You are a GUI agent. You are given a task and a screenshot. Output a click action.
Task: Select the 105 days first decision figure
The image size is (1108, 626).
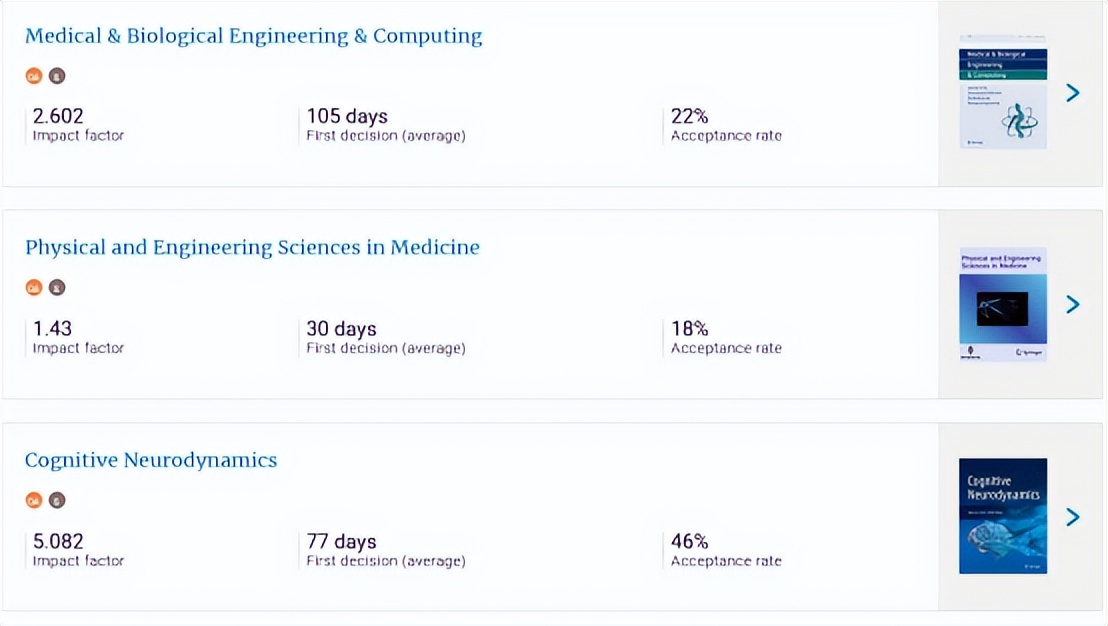tap(347, 116)
